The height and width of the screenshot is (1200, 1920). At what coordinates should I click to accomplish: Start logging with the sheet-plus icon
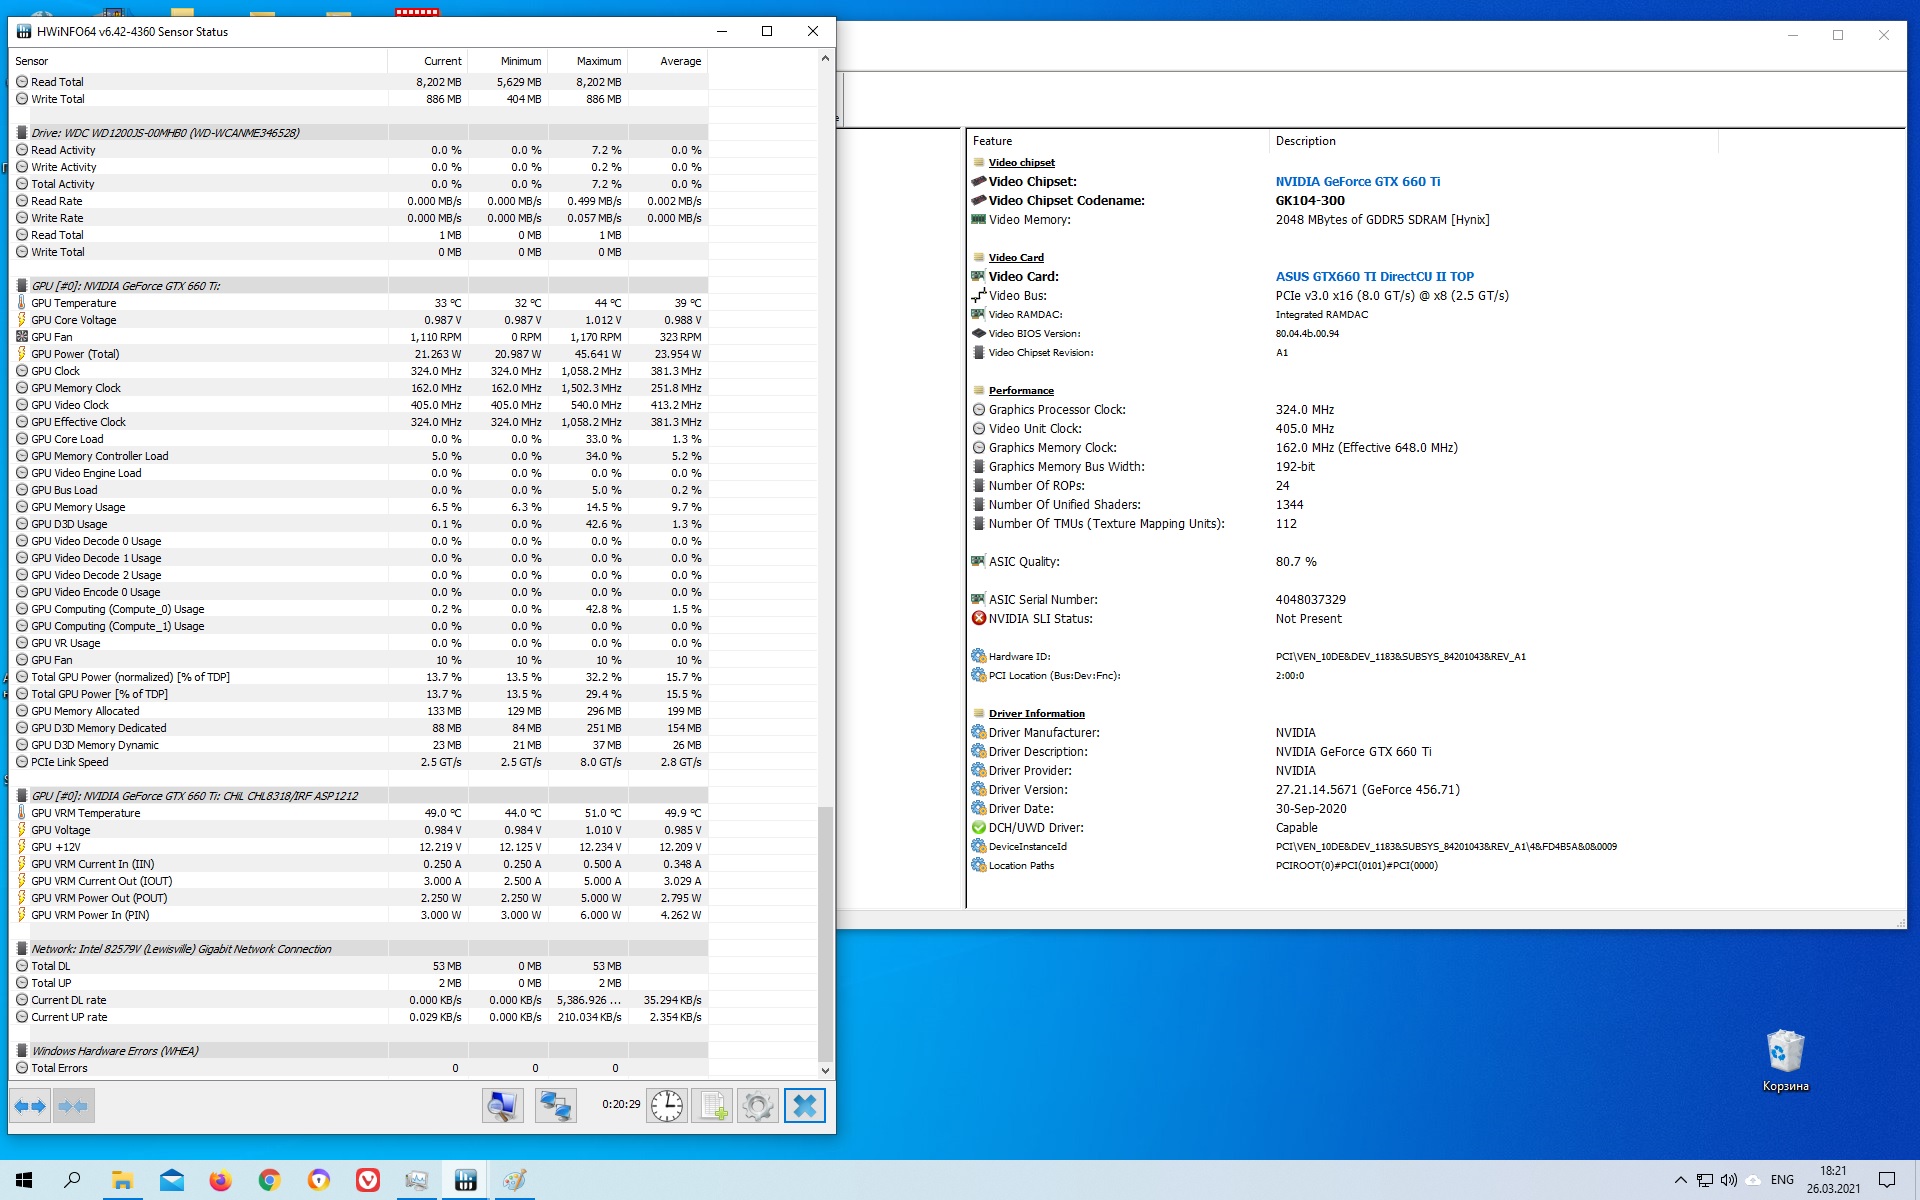[712, 1106]
